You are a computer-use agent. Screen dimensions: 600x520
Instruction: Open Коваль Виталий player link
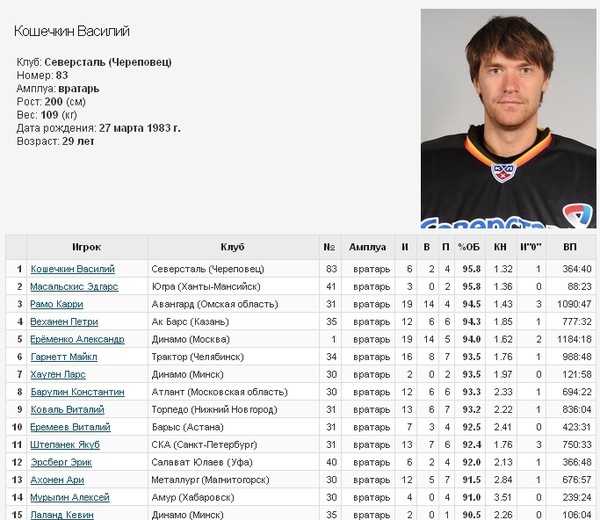(67, 410)
